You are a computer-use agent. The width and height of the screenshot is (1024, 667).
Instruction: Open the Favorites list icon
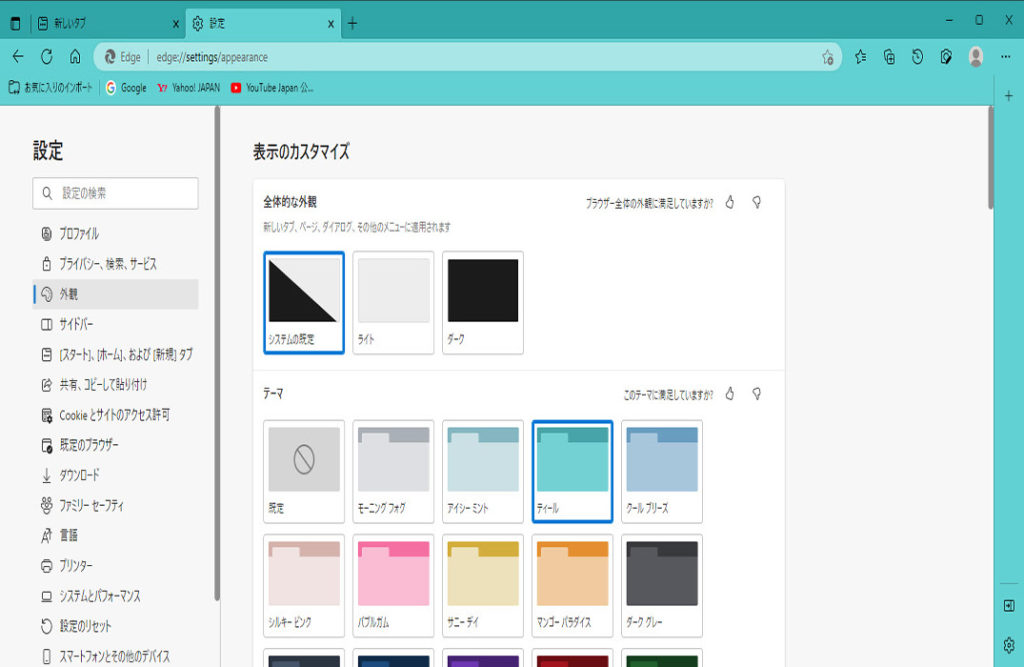click(x=860, y=57)
